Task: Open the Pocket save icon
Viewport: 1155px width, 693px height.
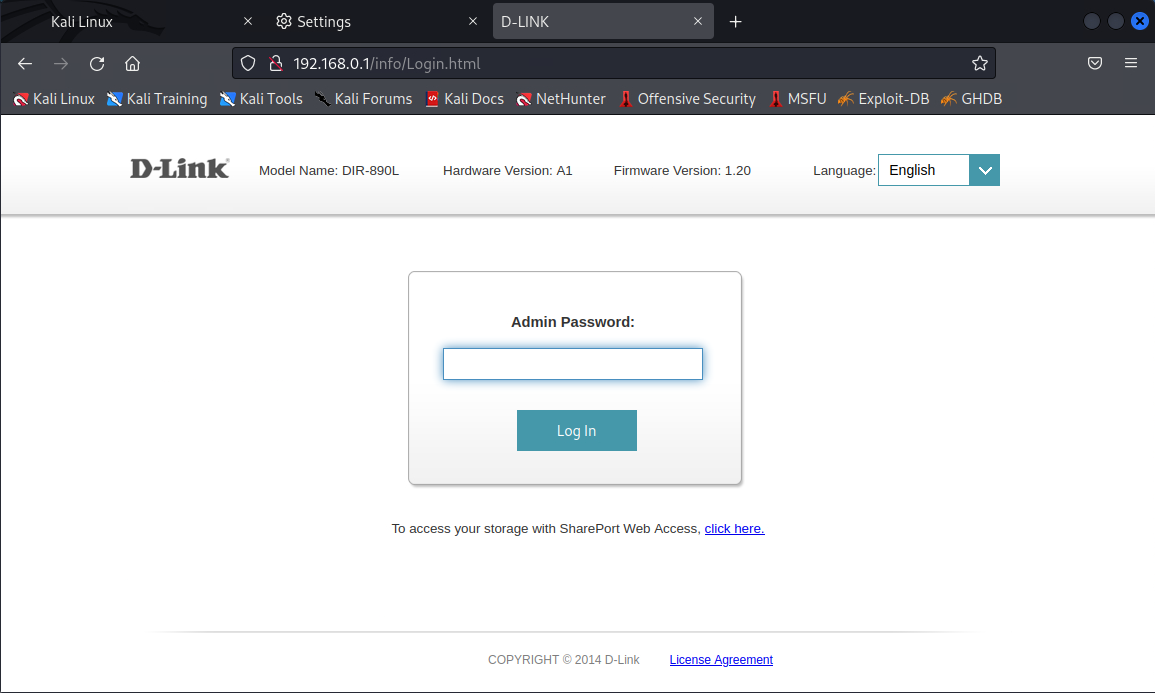Action: click(1095, 63)
